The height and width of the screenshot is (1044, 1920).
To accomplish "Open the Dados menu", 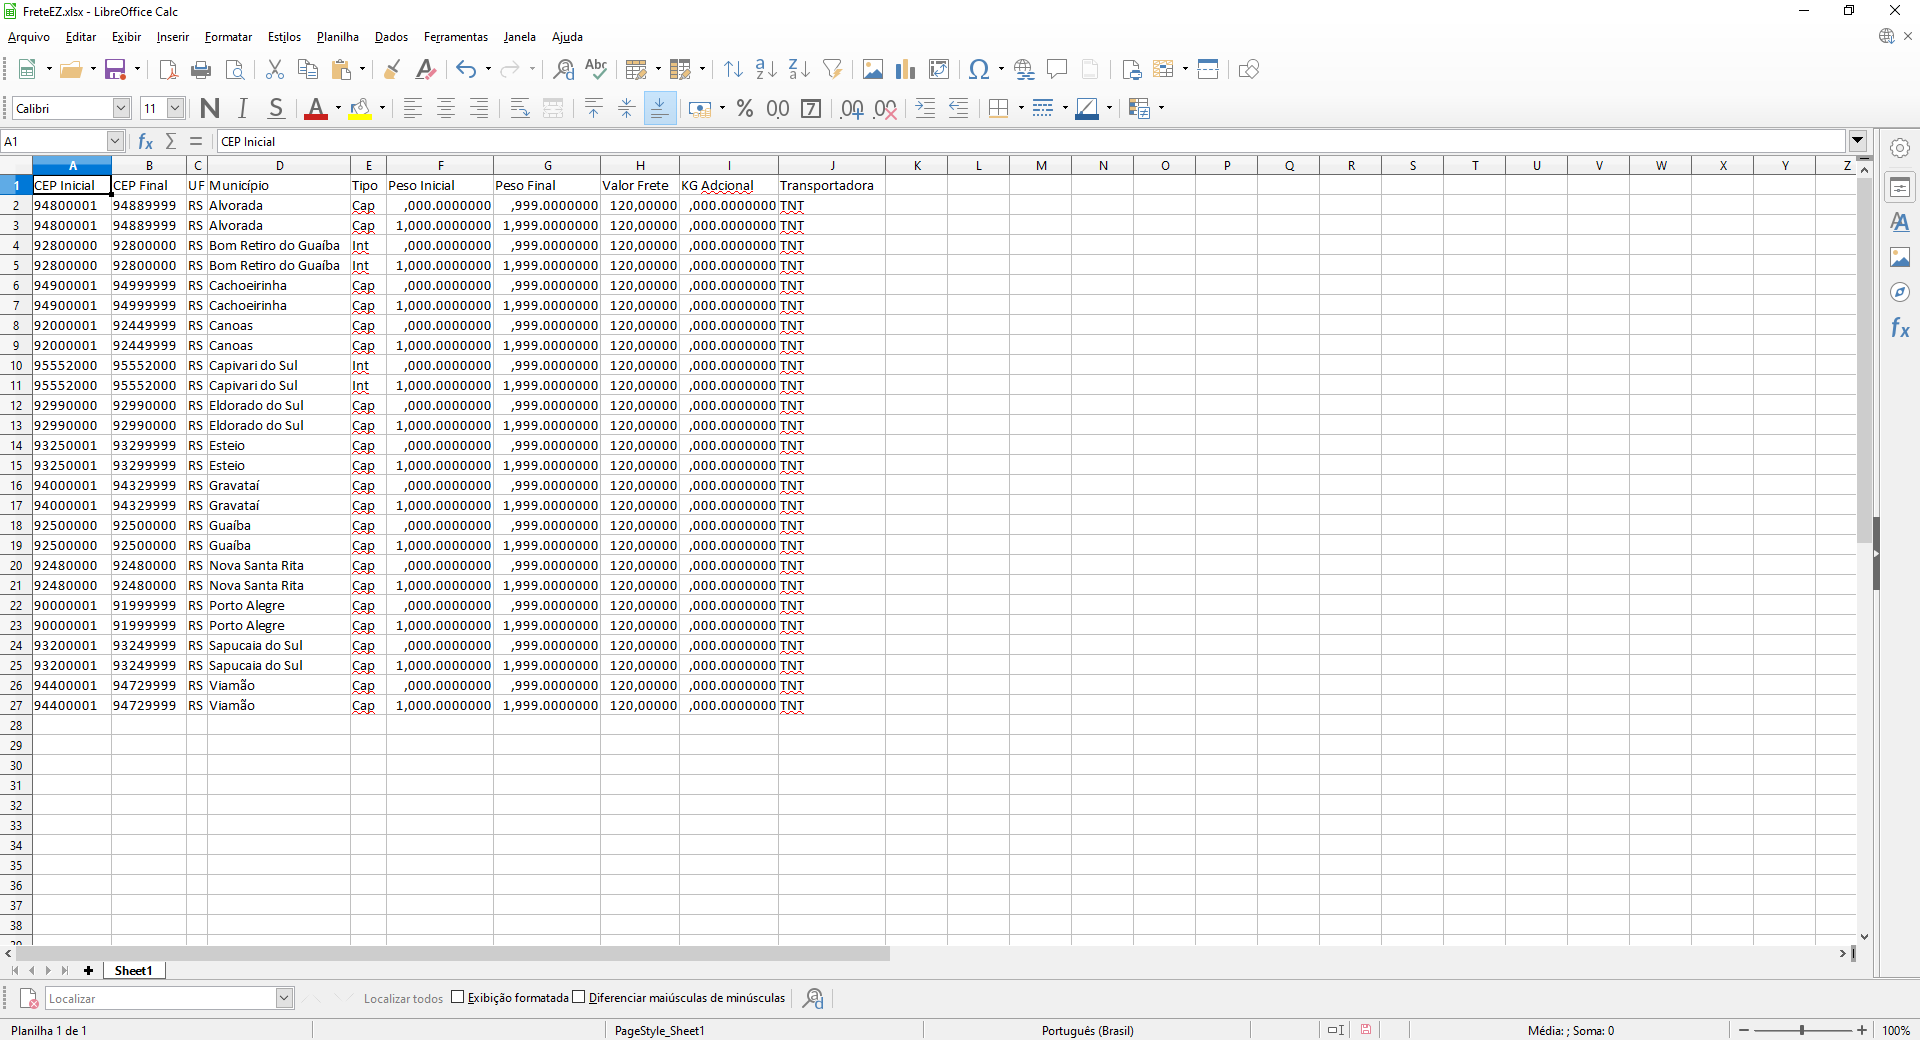I will 391,37.
